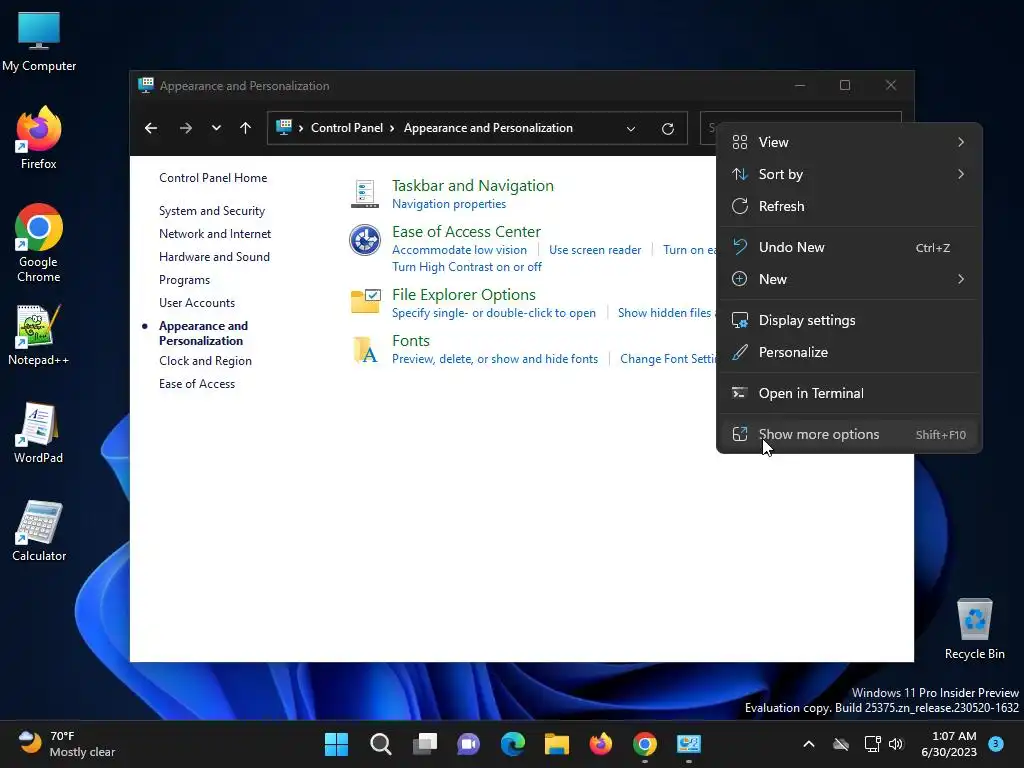Launch Firefox from the taskbar
The width and height of the screenshot is (1024, 768).
click(601, 744)
